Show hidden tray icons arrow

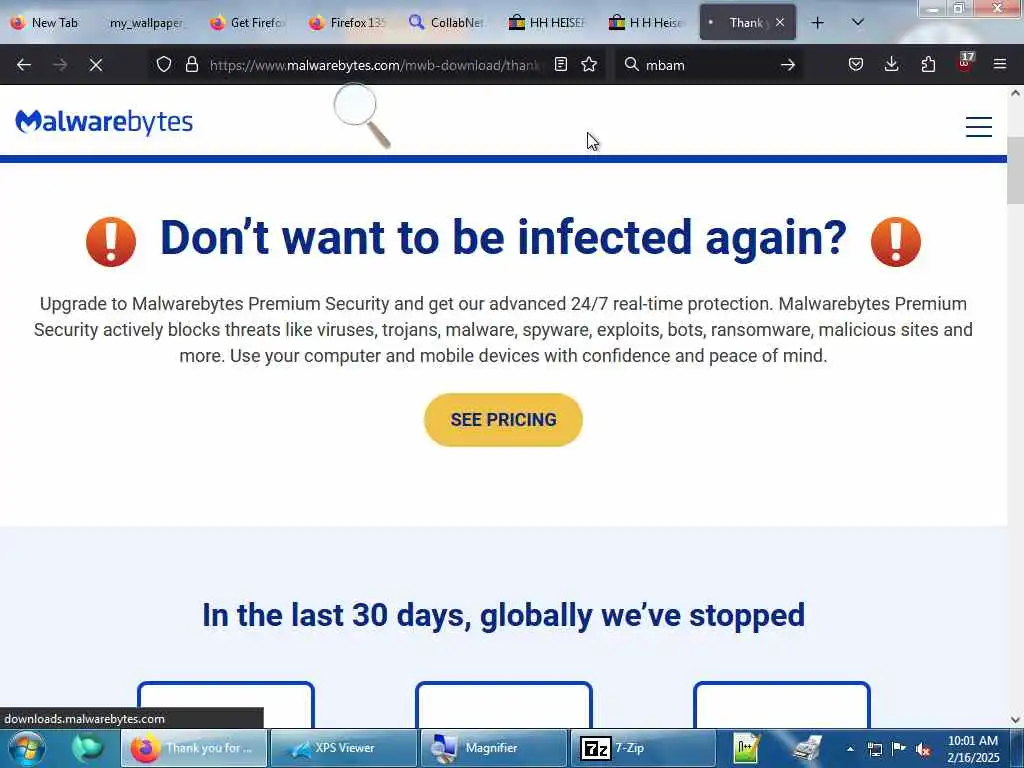coord(850,749)
